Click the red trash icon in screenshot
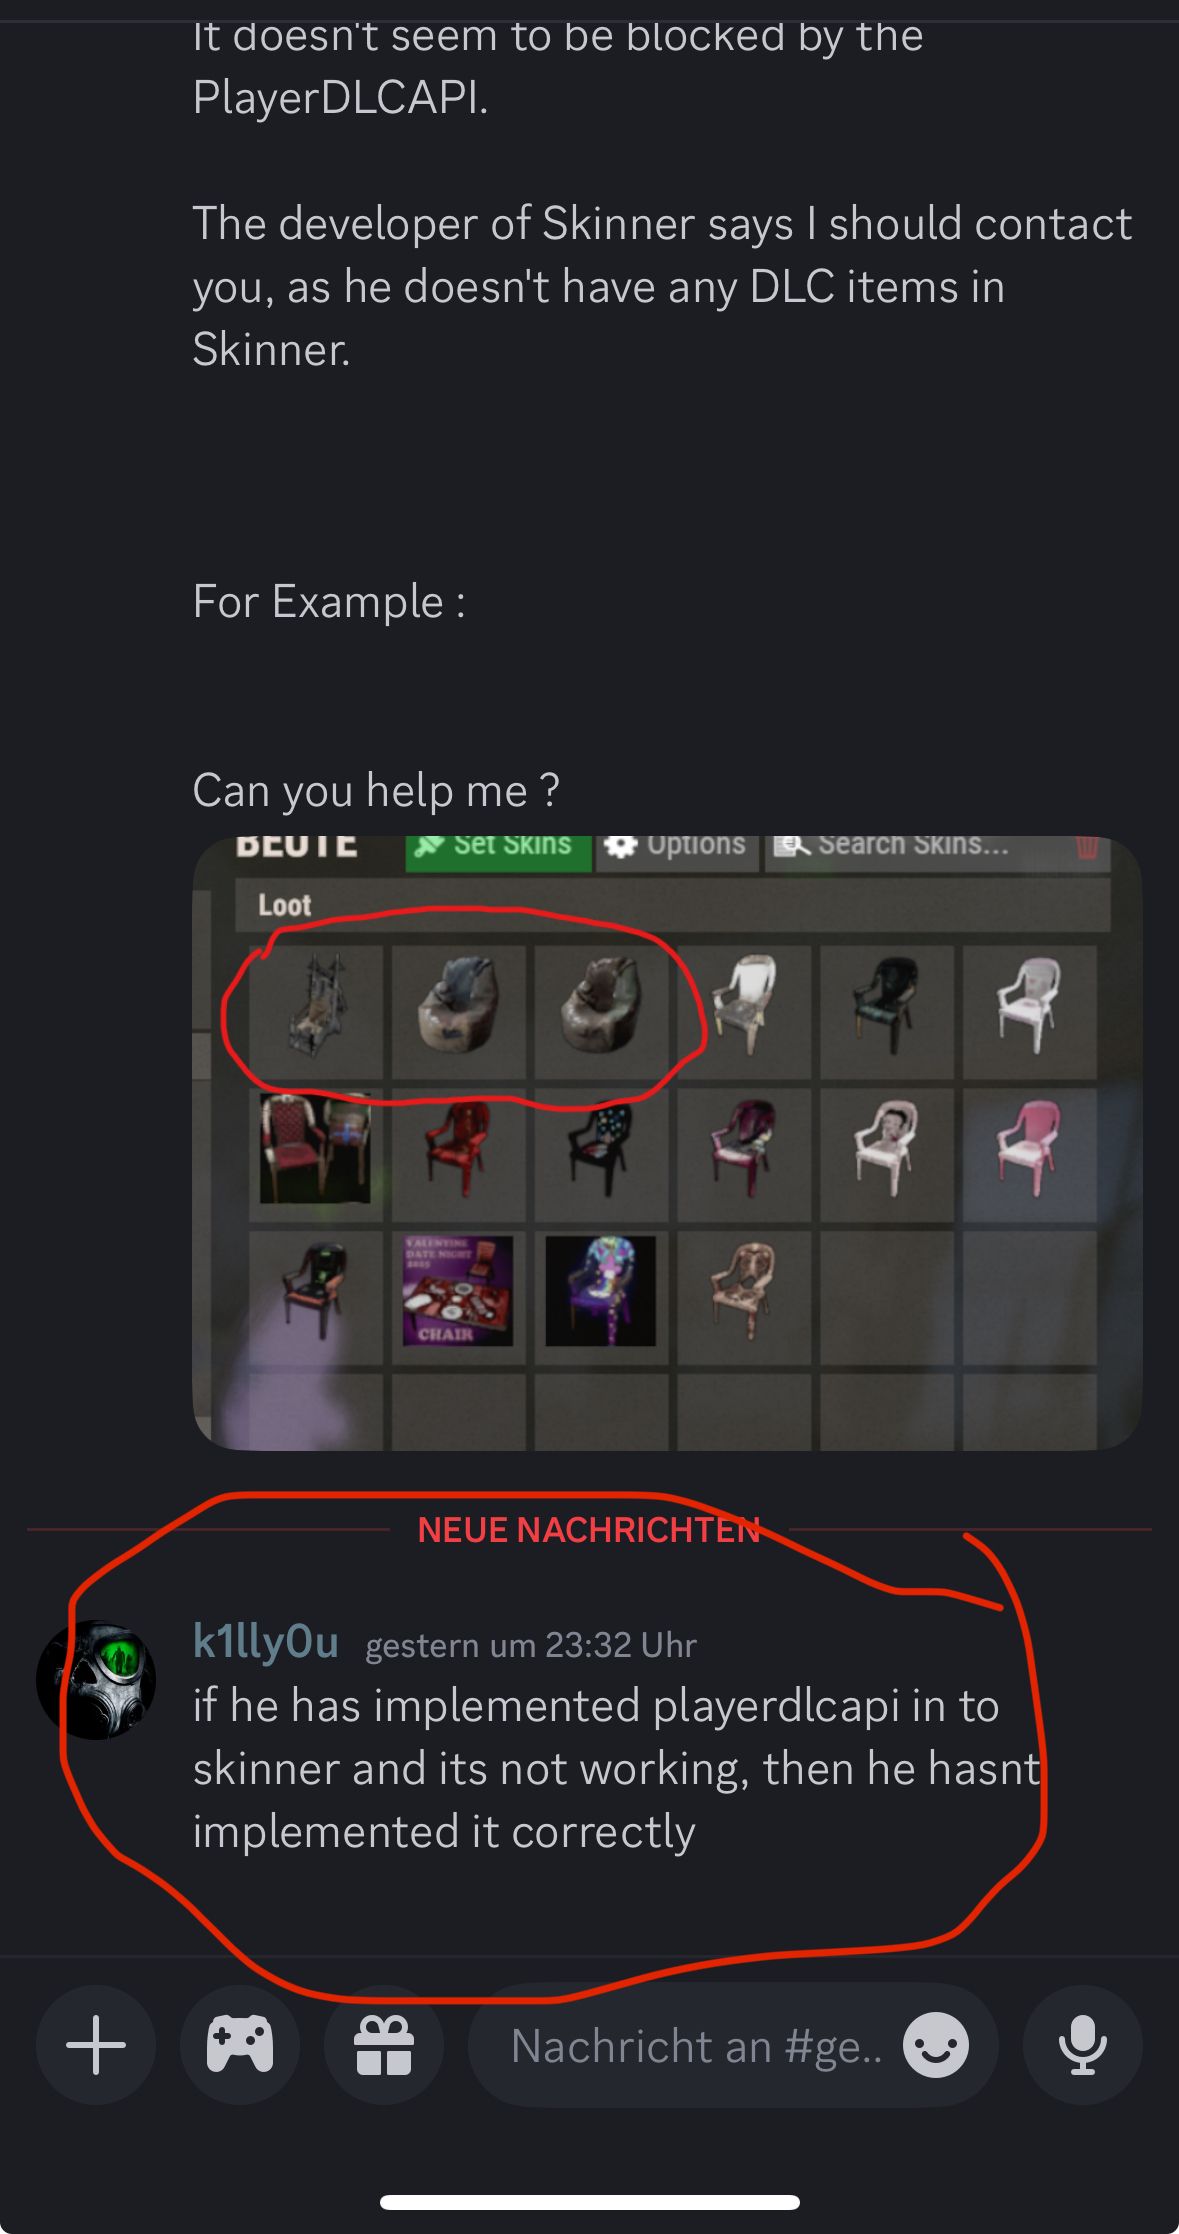The height and width of the screenshot is (2234, 1179). (x=1087, y=847)
